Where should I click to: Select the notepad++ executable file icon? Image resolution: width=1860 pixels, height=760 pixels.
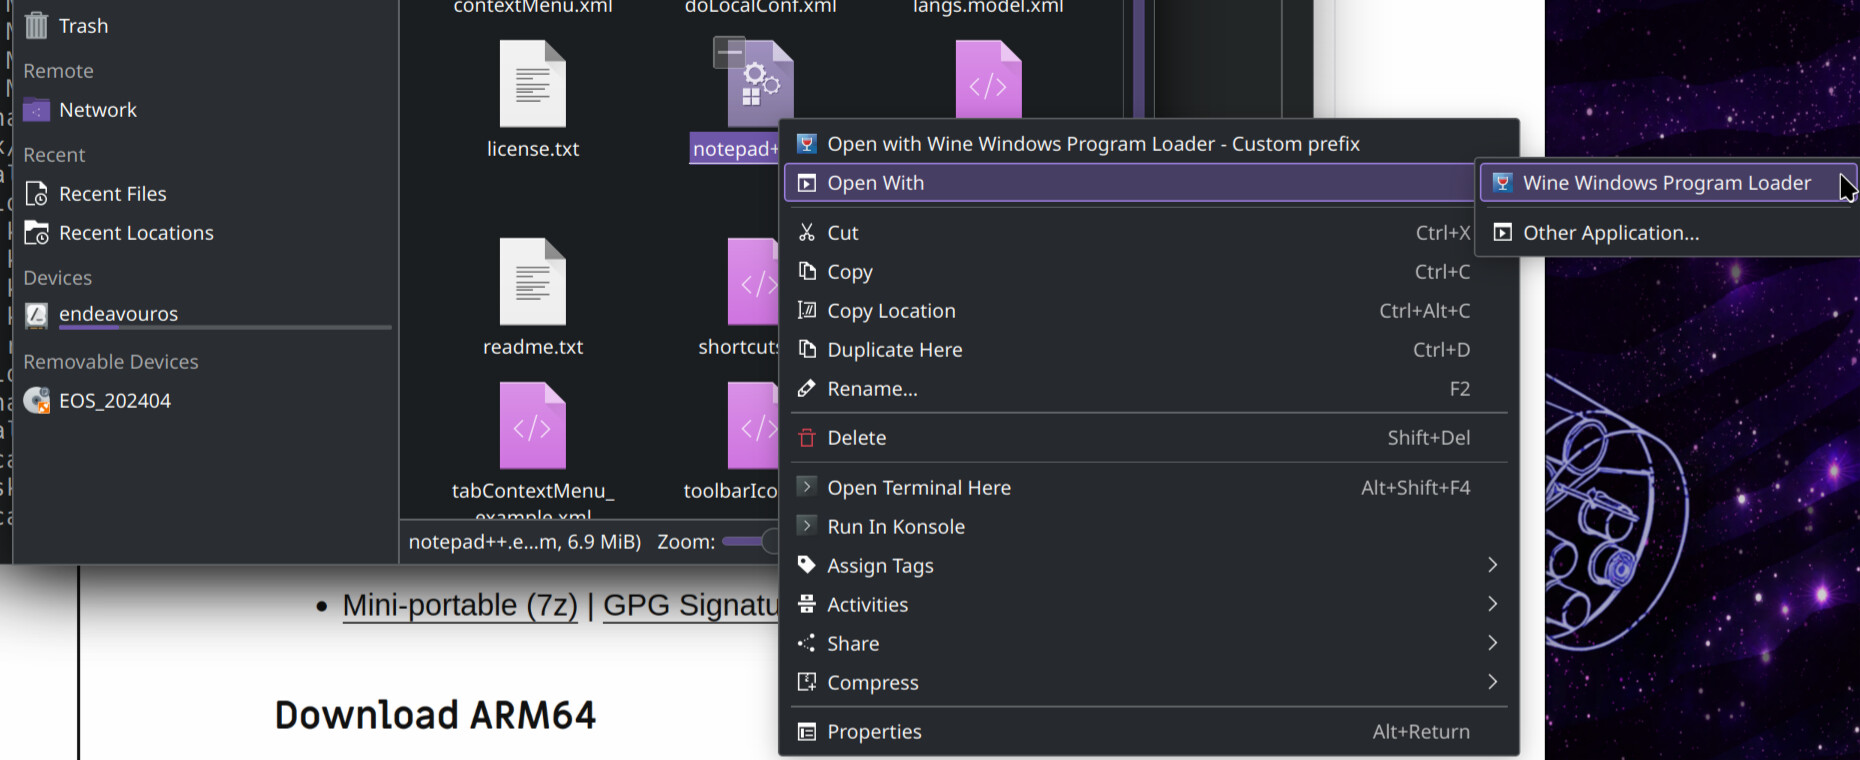pyautogui.click(x=760, y=84)
